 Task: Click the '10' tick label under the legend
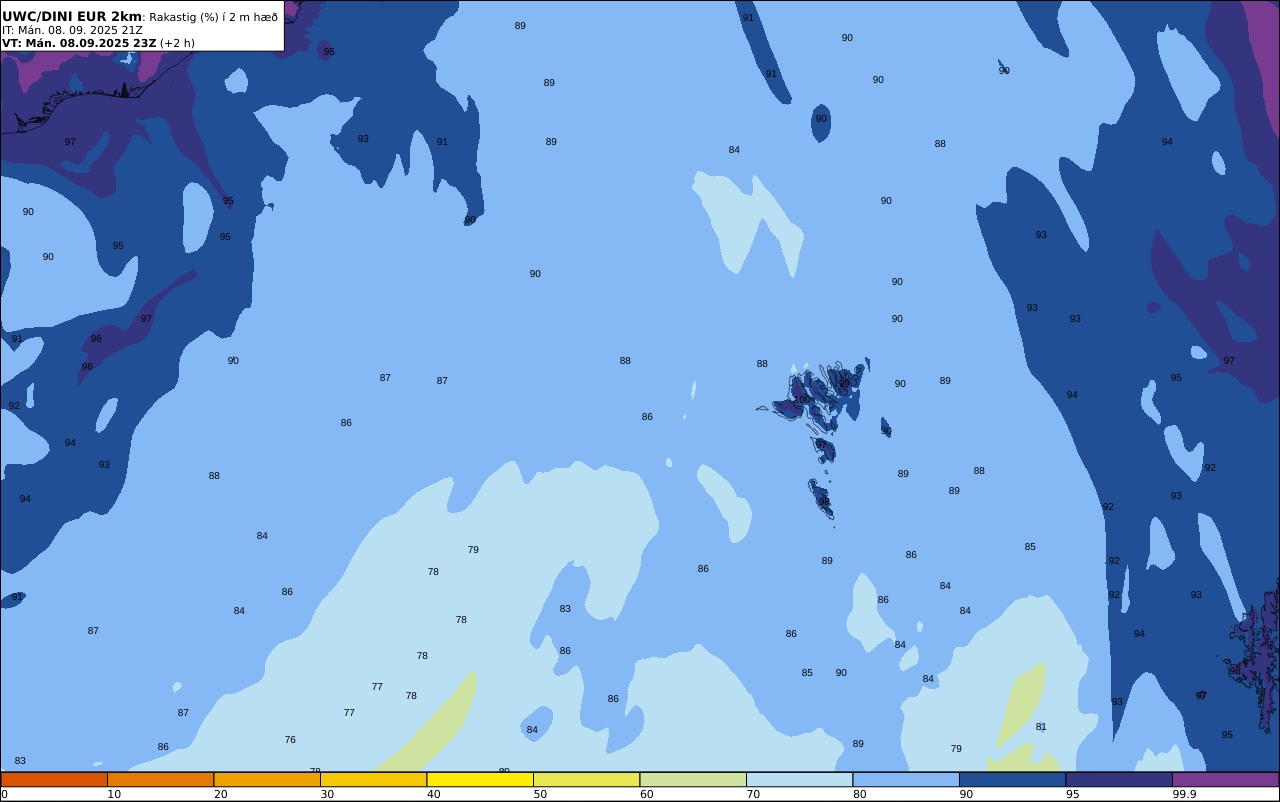point(114,794)
